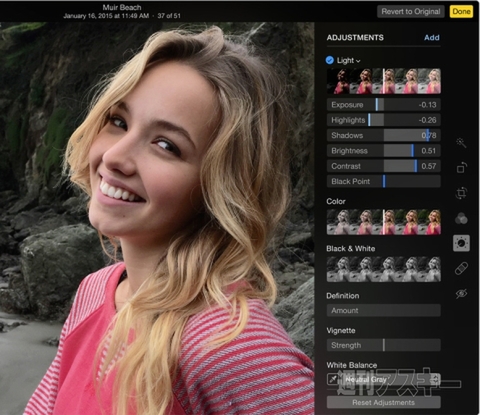
Task: Click the Light thumbnail strip
Action: [x=384, y=81]
